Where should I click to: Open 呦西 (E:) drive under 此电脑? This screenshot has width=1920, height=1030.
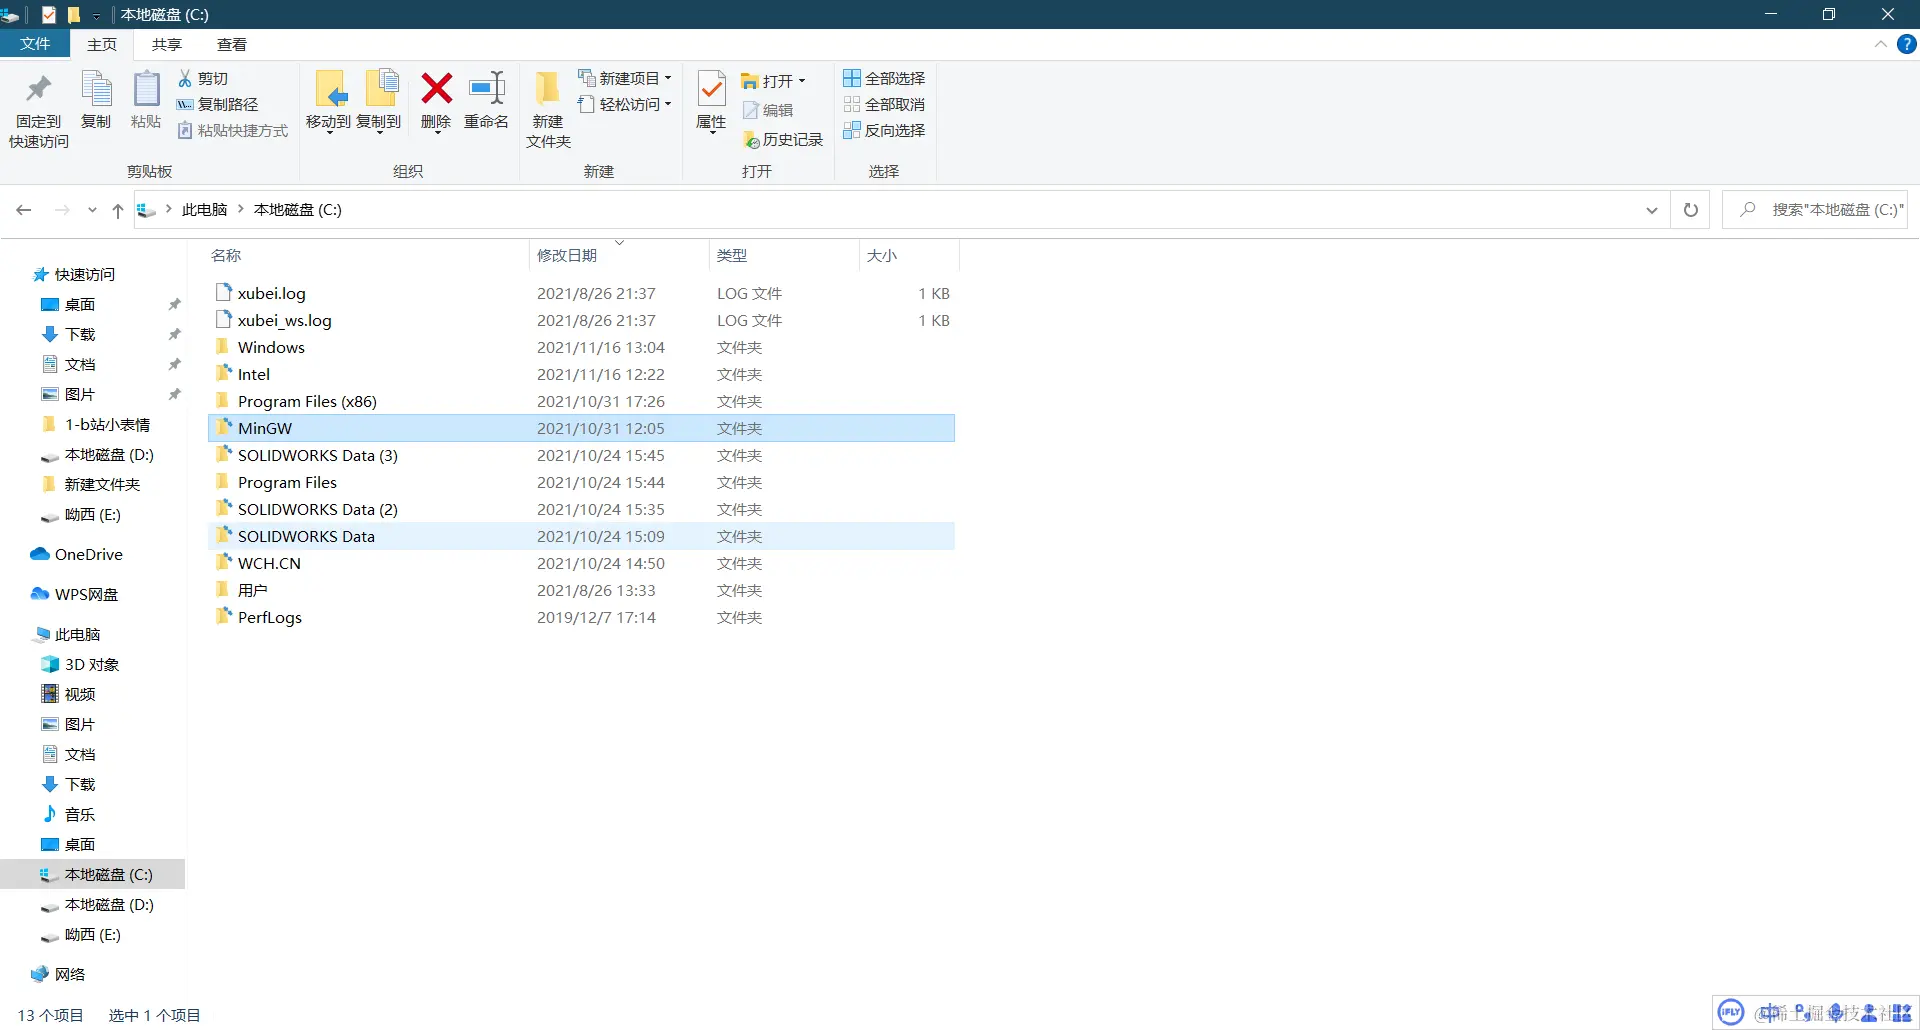tap(80, 934)
